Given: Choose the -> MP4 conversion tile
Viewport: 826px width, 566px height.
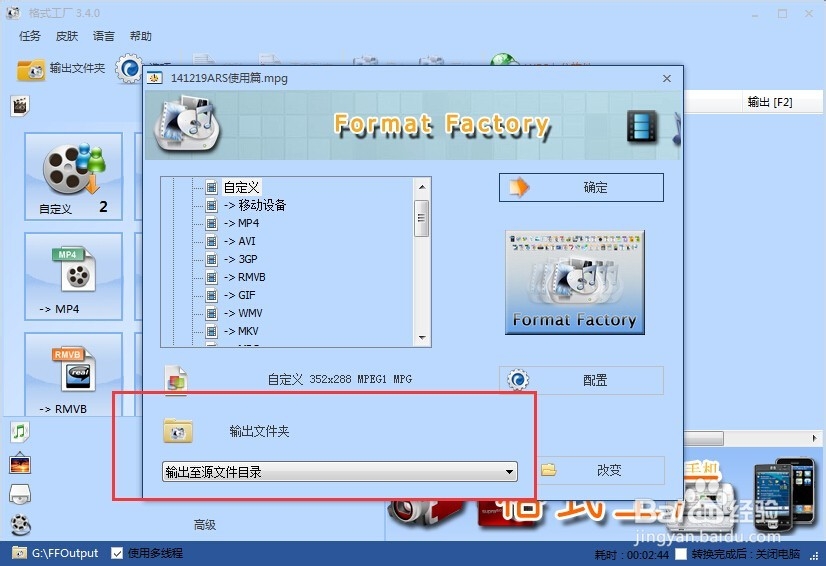Looking at the screenshot, I should coord(73,277).
